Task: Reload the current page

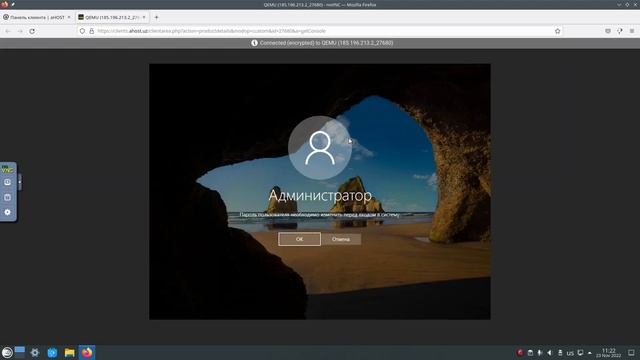Action: [32, 31]
